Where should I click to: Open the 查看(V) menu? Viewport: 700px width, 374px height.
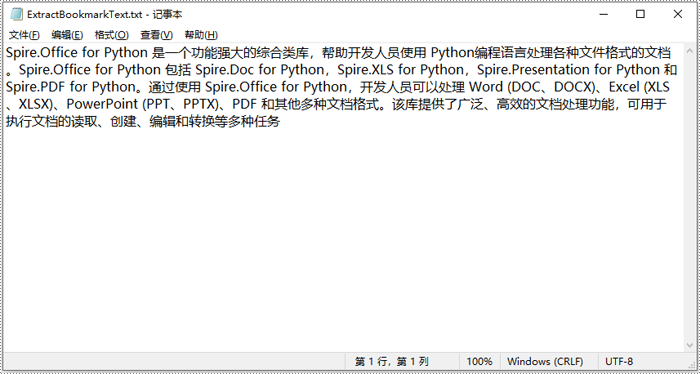[156, 35]
